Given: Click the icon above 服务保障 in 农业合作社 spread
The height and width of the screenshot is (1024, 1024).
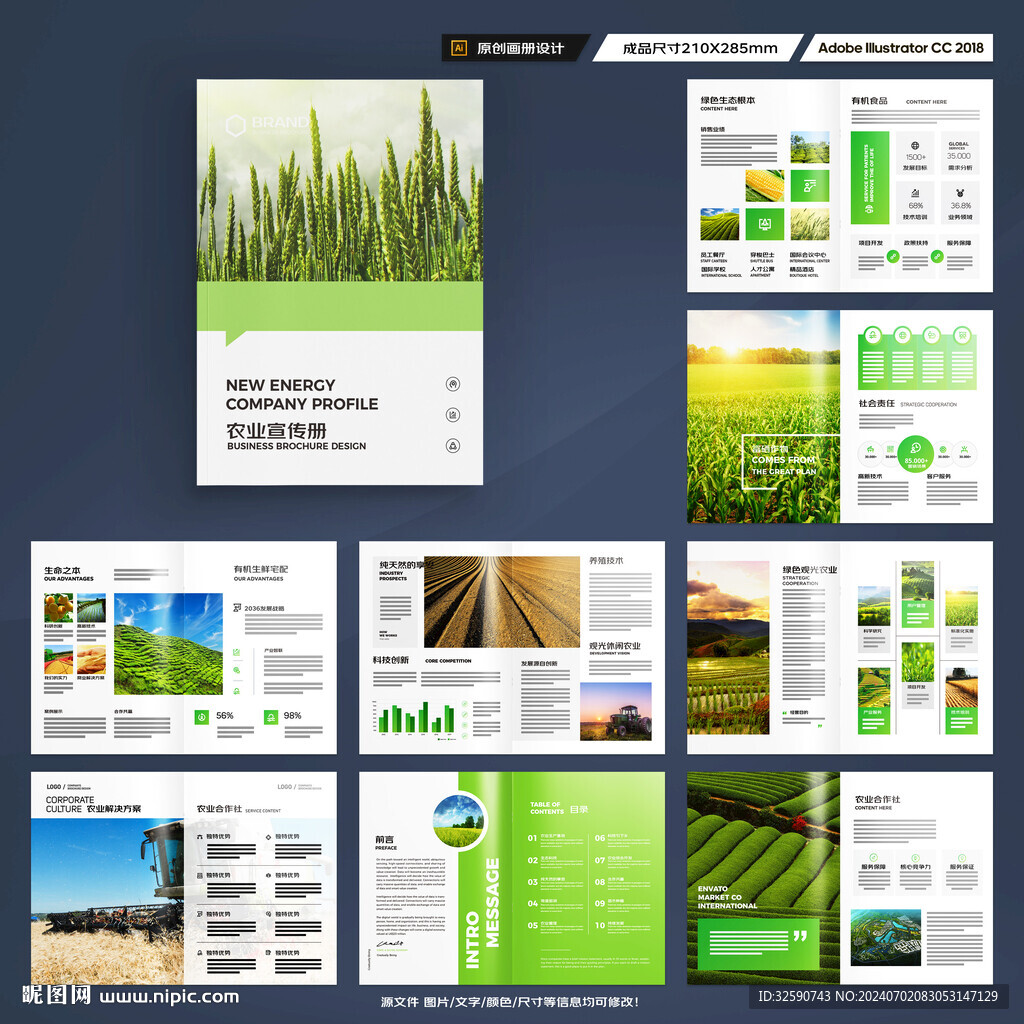Looking at the screenshot, I should (x=873, y=857).
